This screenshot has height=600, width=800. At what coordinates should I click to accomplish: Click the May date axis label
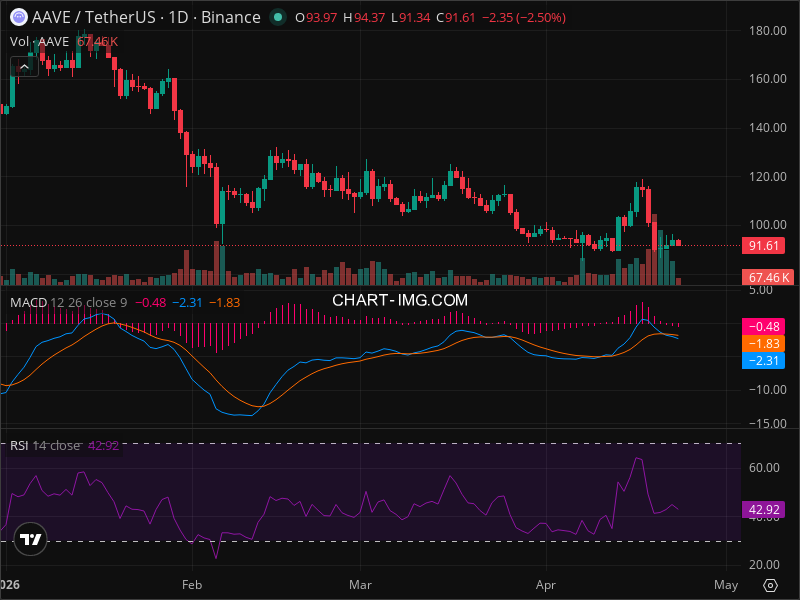coord(726,585)
